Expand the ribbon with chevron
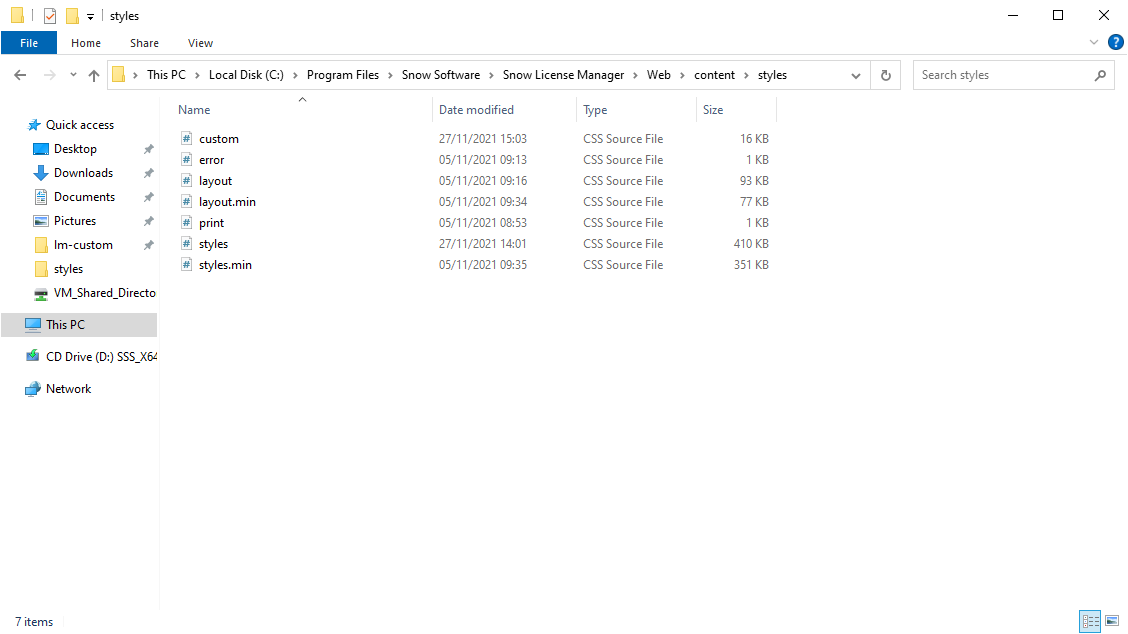1128x634 pixels. (1093, 43)
